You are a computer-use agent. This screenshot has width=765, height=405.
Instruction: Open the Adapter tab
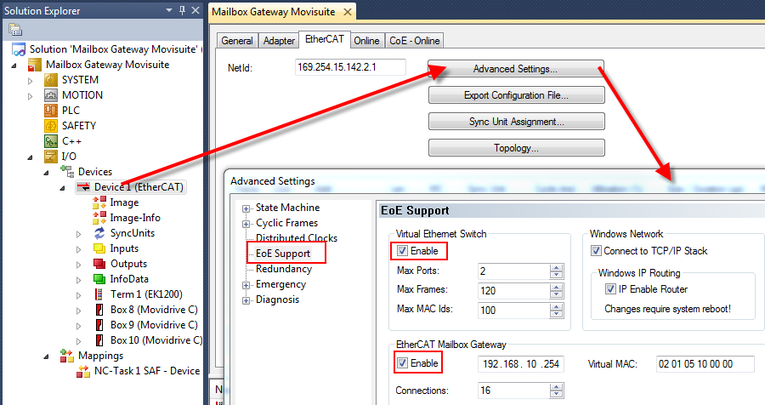(279, 41)
